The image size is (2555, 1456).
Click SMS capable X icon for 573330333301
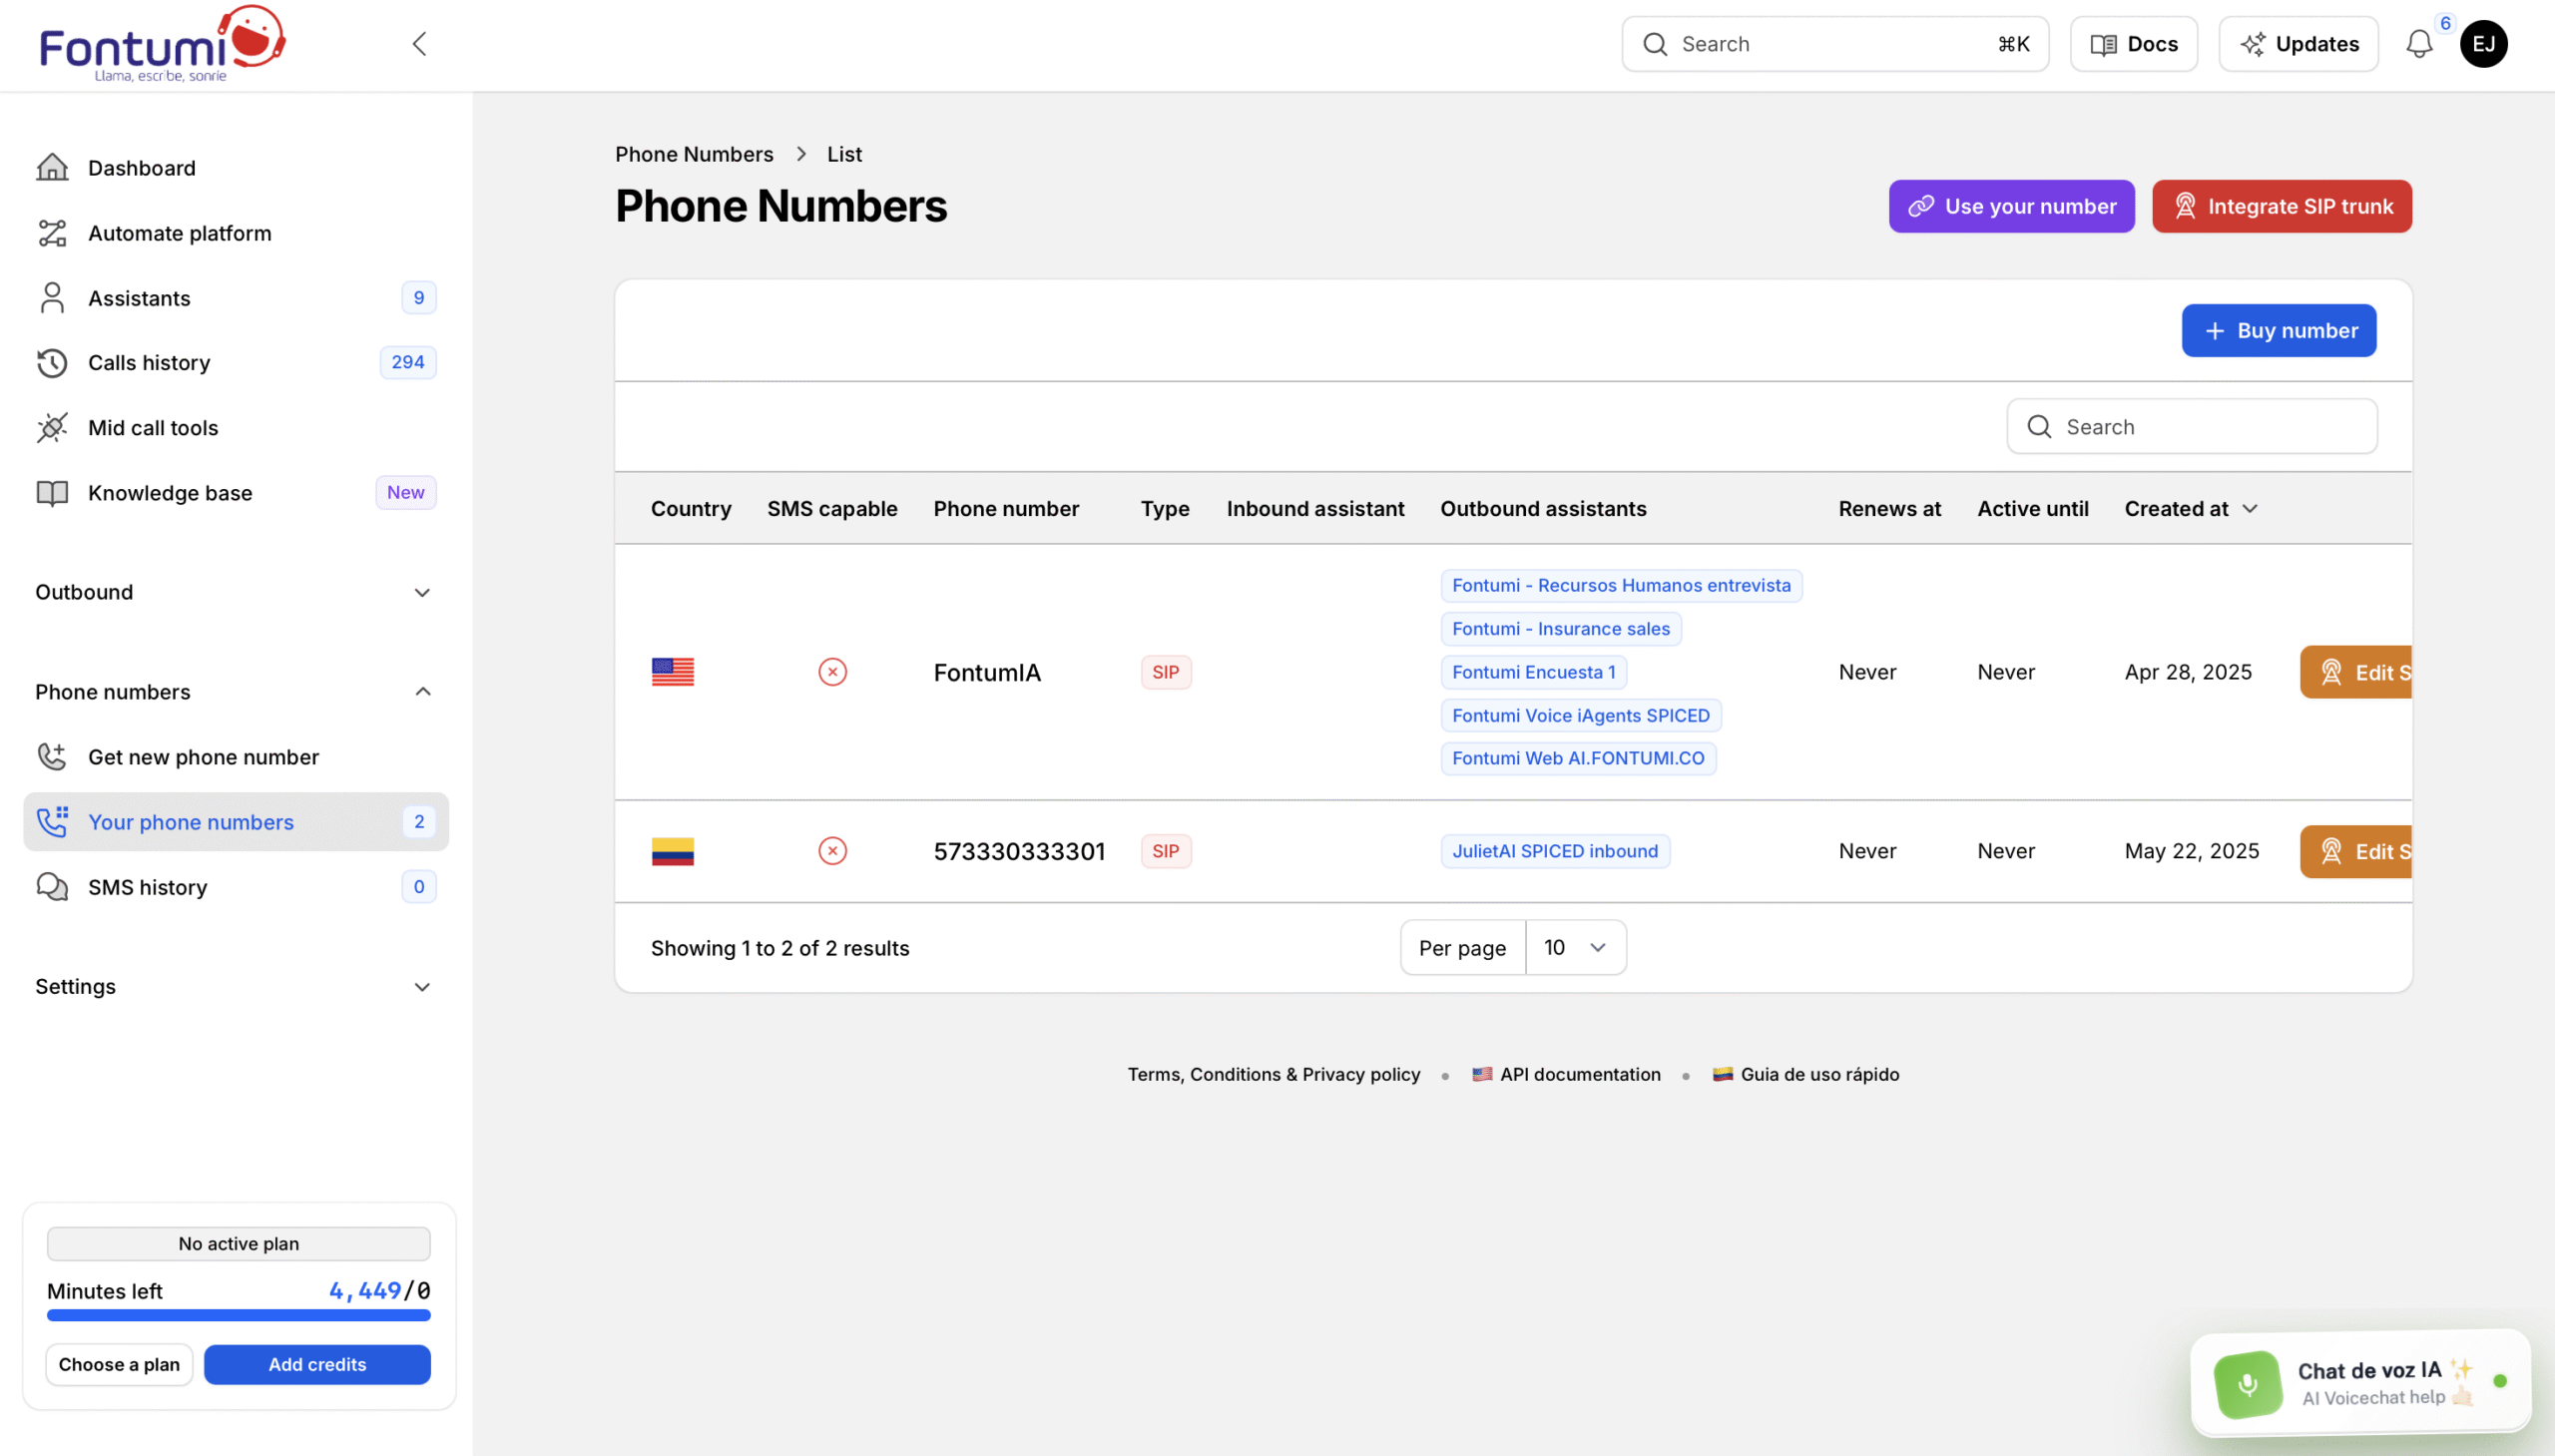click(832, 851)
